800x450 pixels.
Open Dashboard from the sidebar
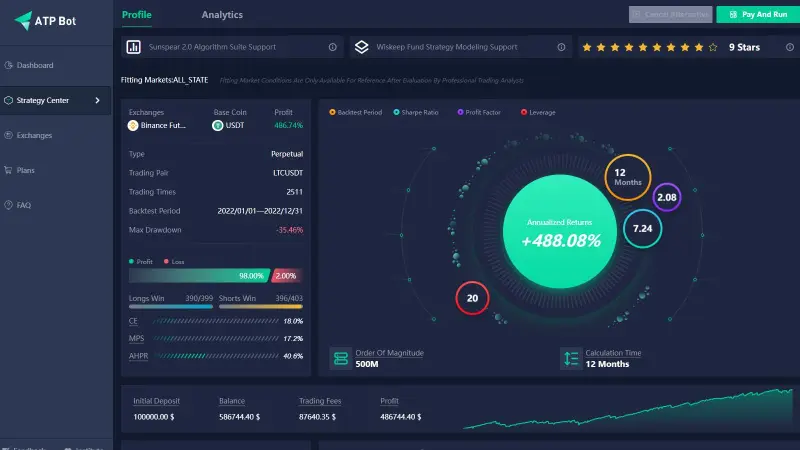click(x=34, y=65)
